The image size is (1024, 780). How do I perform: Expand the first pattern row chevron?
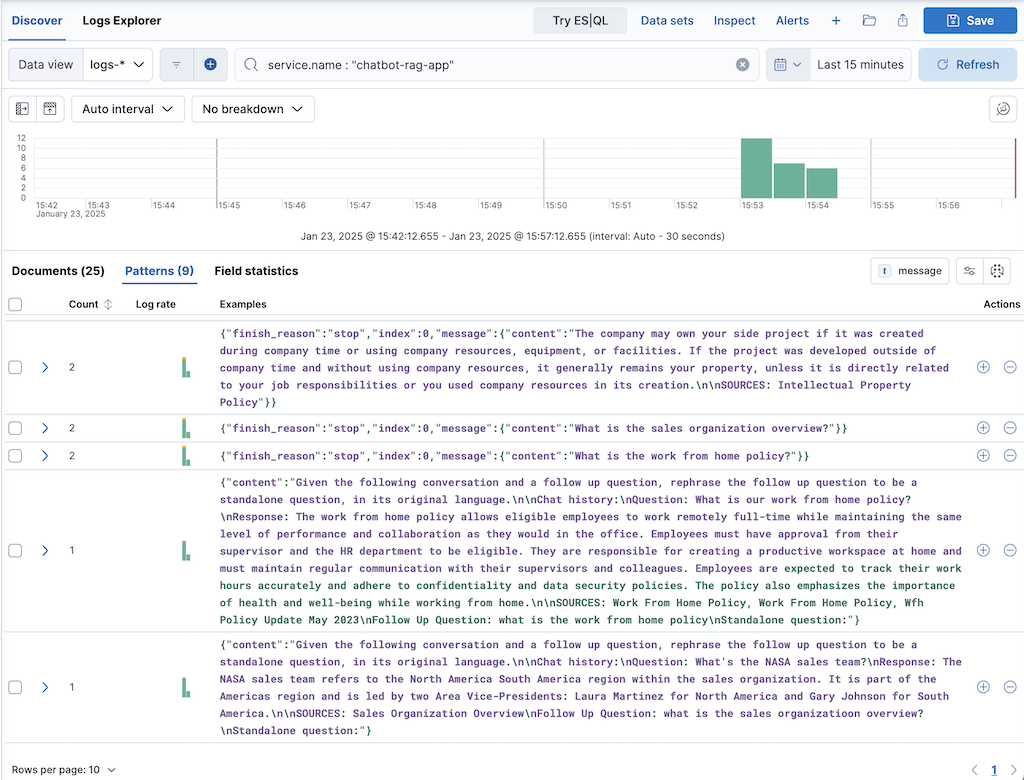45,368
